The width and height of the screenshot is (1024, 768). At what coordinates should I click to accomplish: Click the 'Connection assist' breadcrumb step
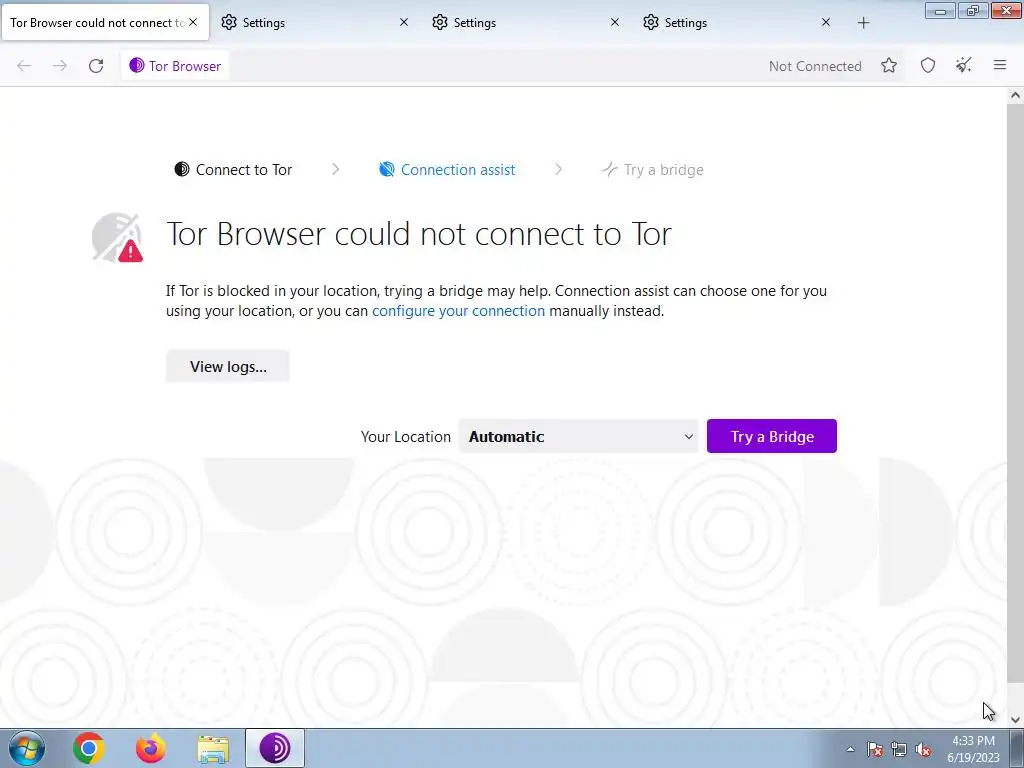pyautogui.click(x=447, y=170)
